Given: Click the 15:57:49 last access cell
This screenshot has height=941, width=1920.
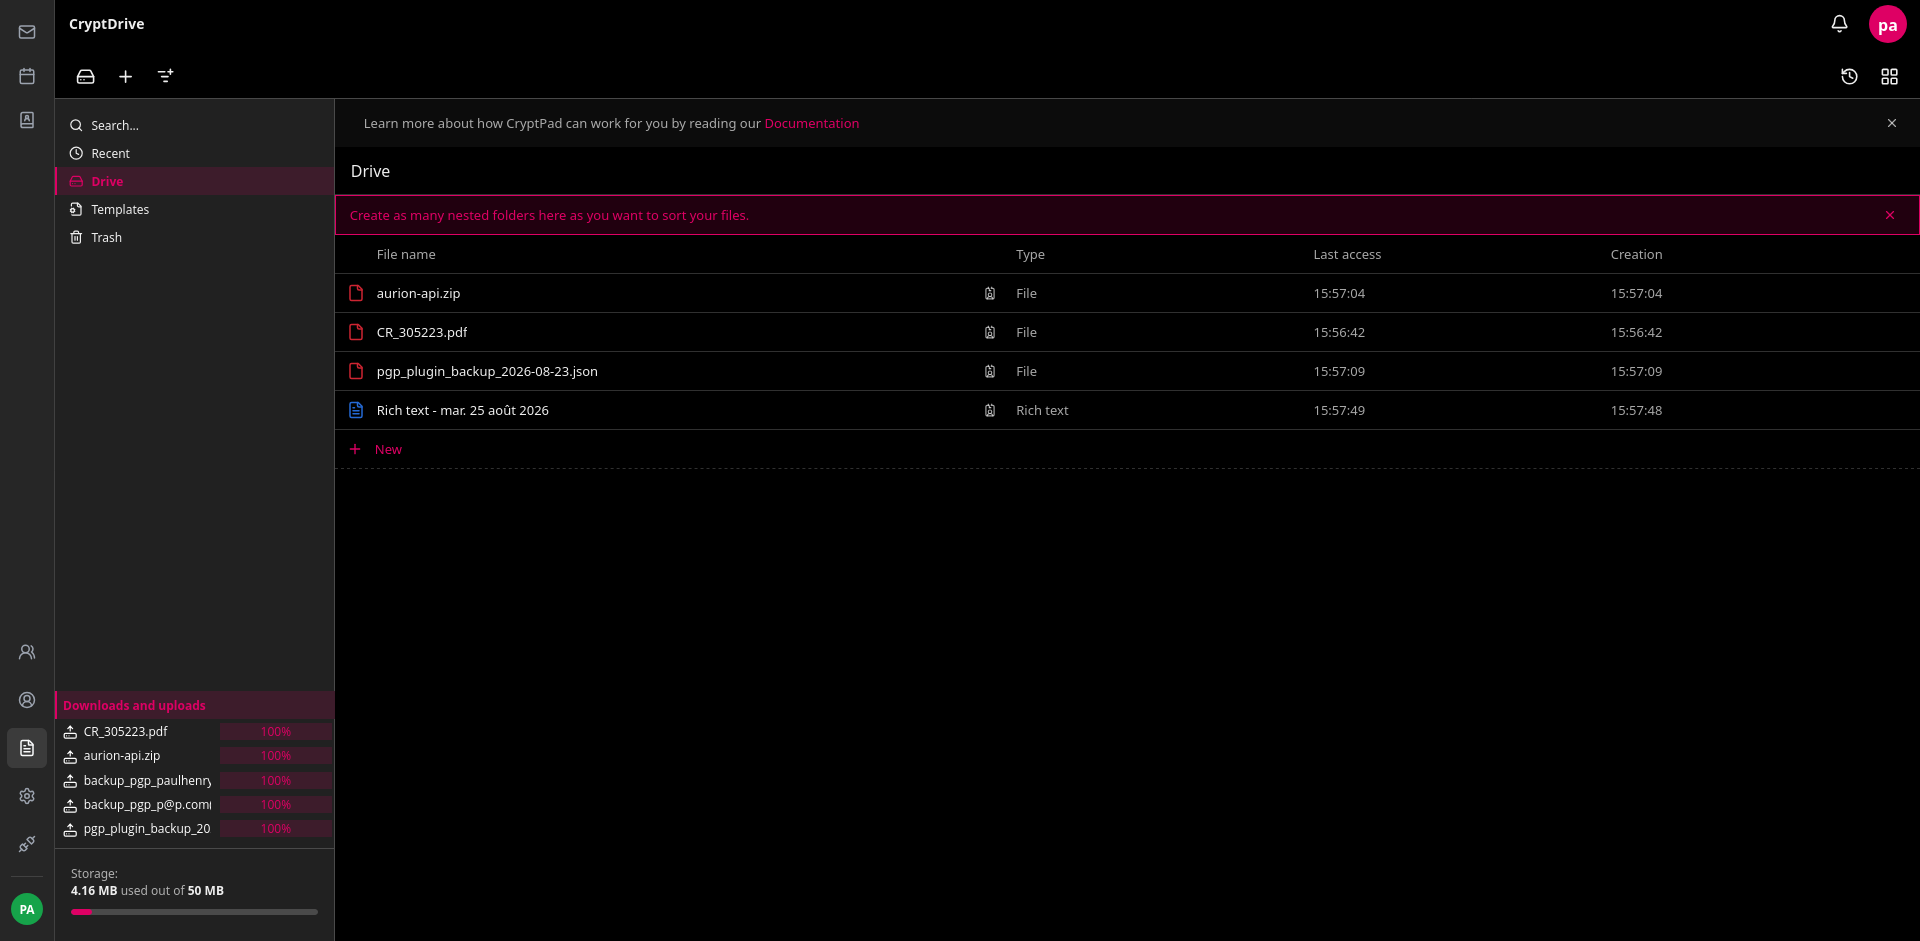Looking at the screenshot, I should coord(1339,410).
